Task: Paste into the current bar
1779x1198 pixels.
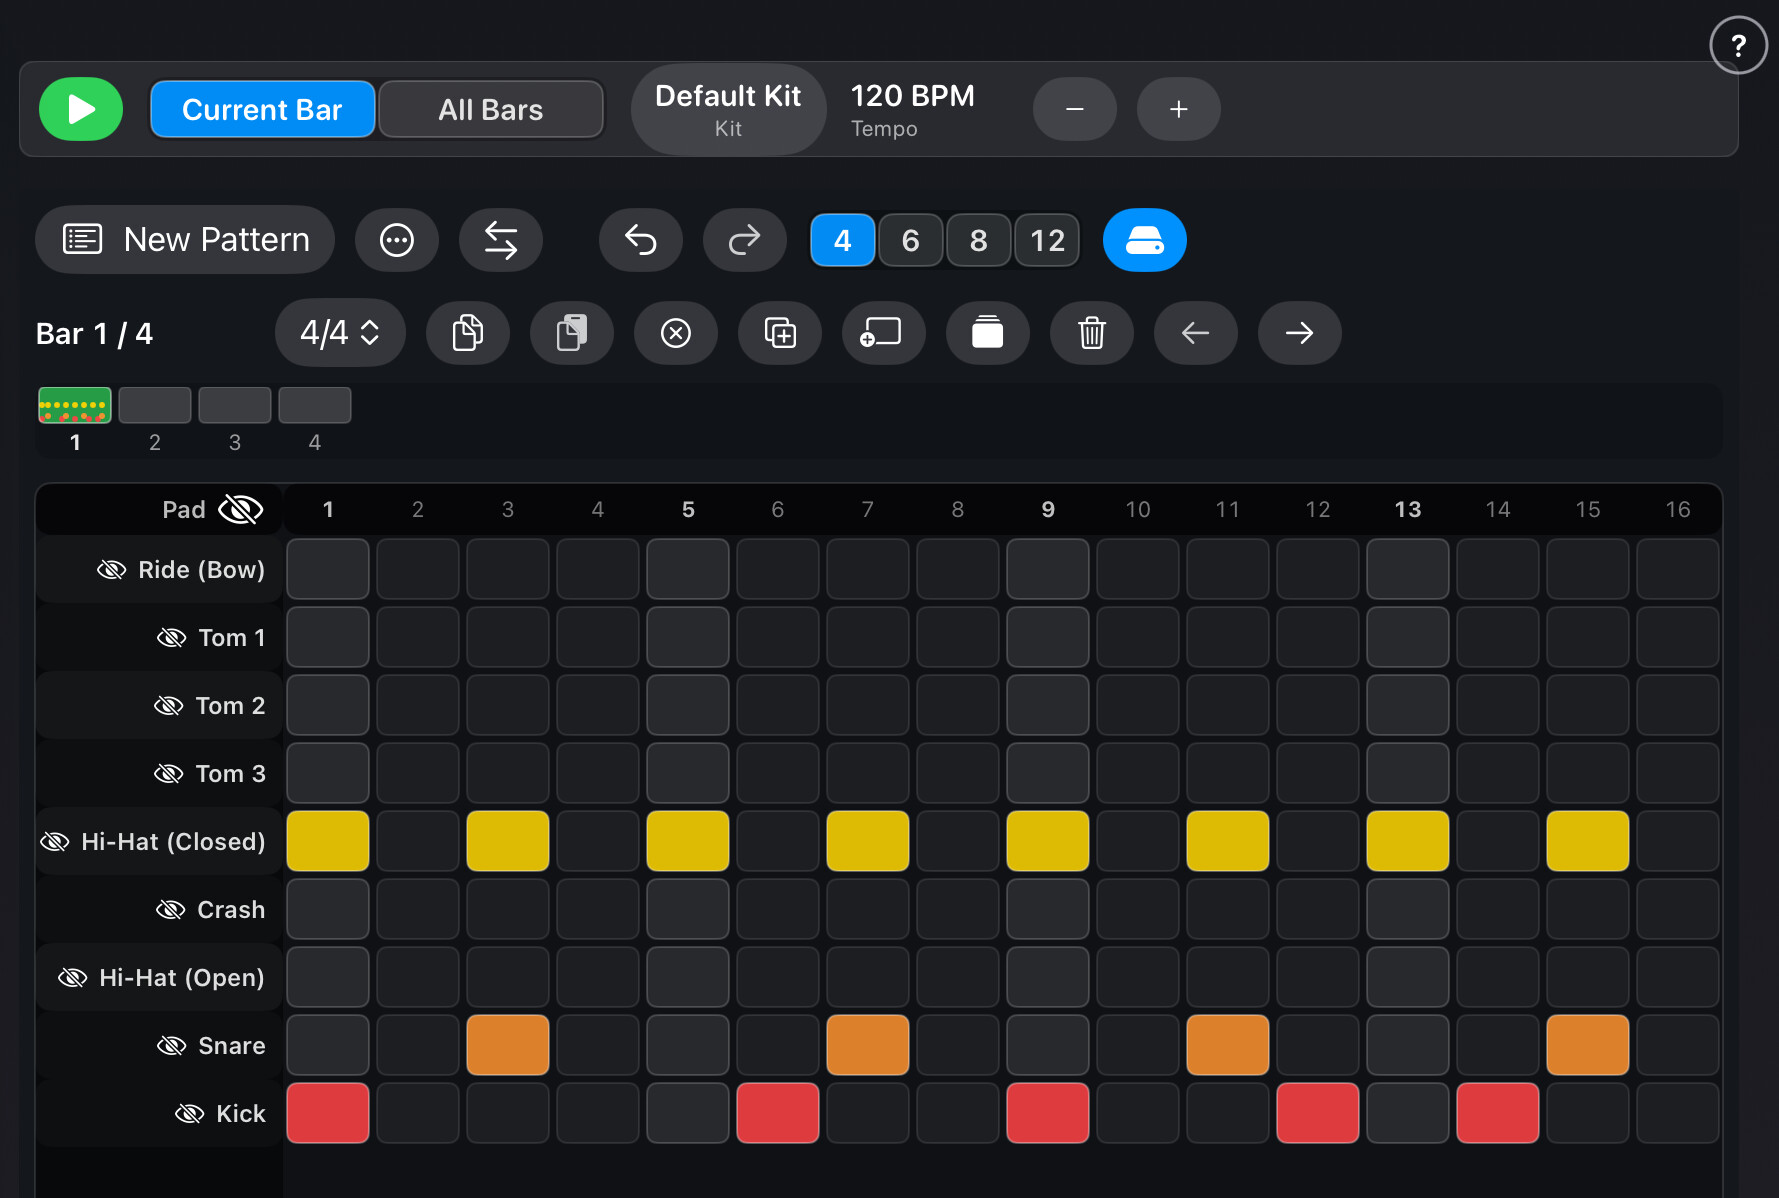Action: [572, 333]
